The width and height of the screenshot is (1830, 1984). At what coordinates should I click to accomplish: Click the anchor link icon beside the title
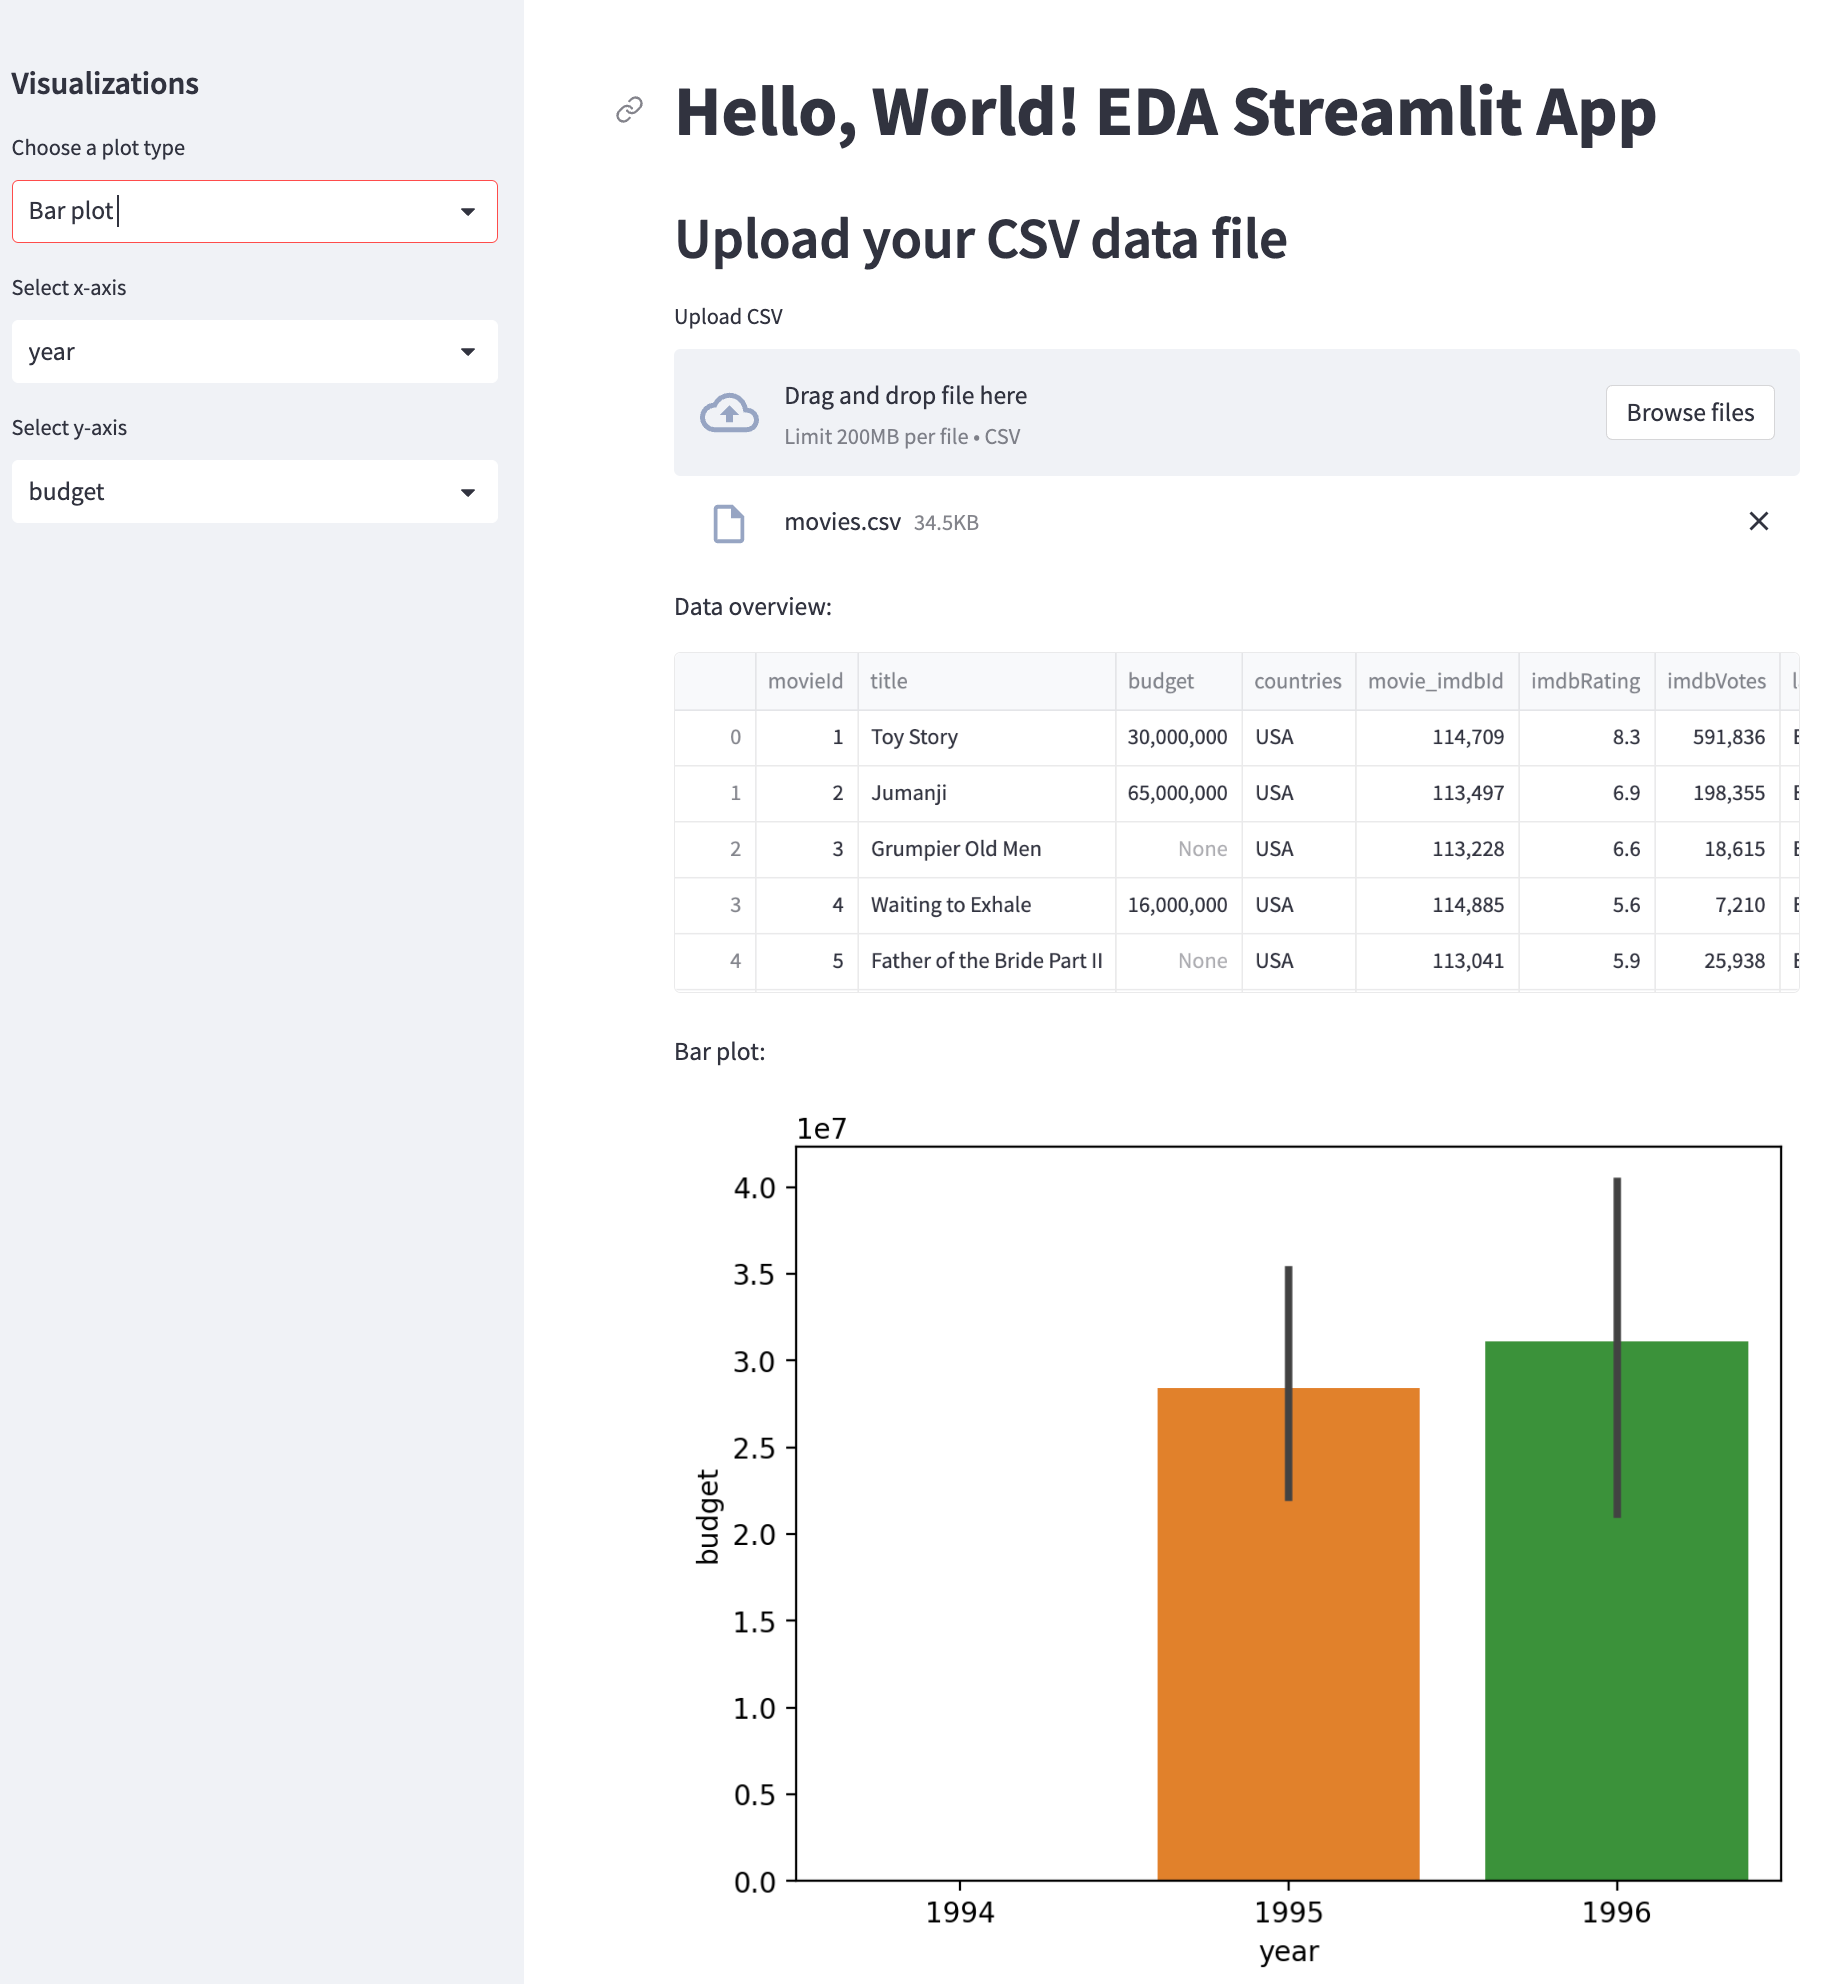point(629,109)
